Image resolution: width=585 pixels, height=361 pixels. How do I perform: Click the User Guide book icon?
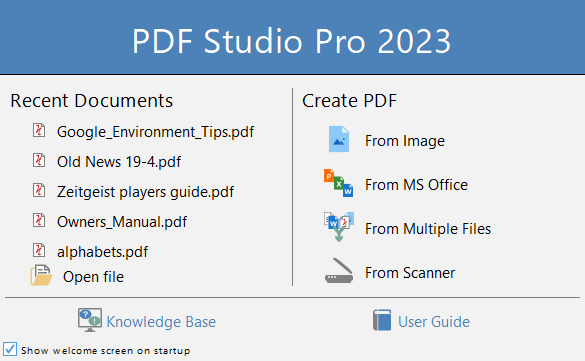(x=382, y=320)
